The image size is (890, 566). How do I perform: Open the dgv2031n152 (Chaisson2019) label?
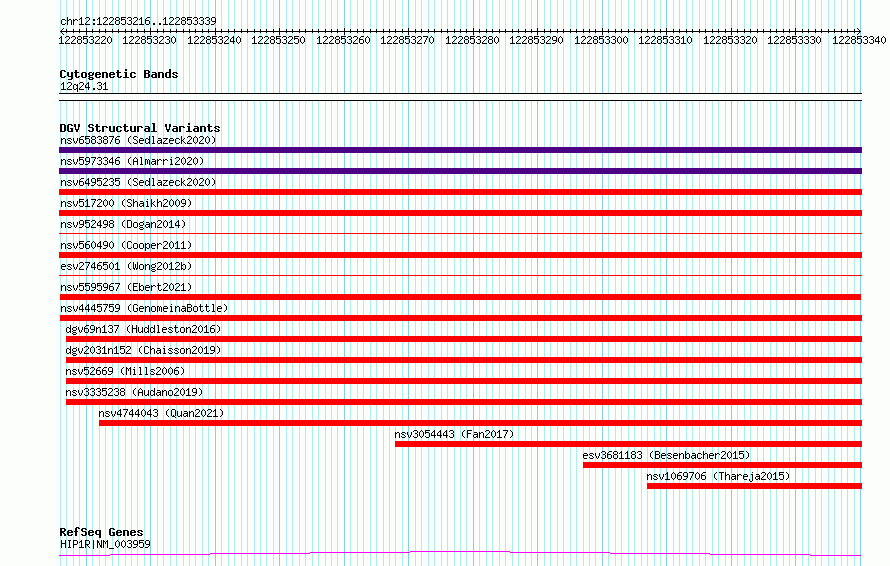tap(143, 350)
